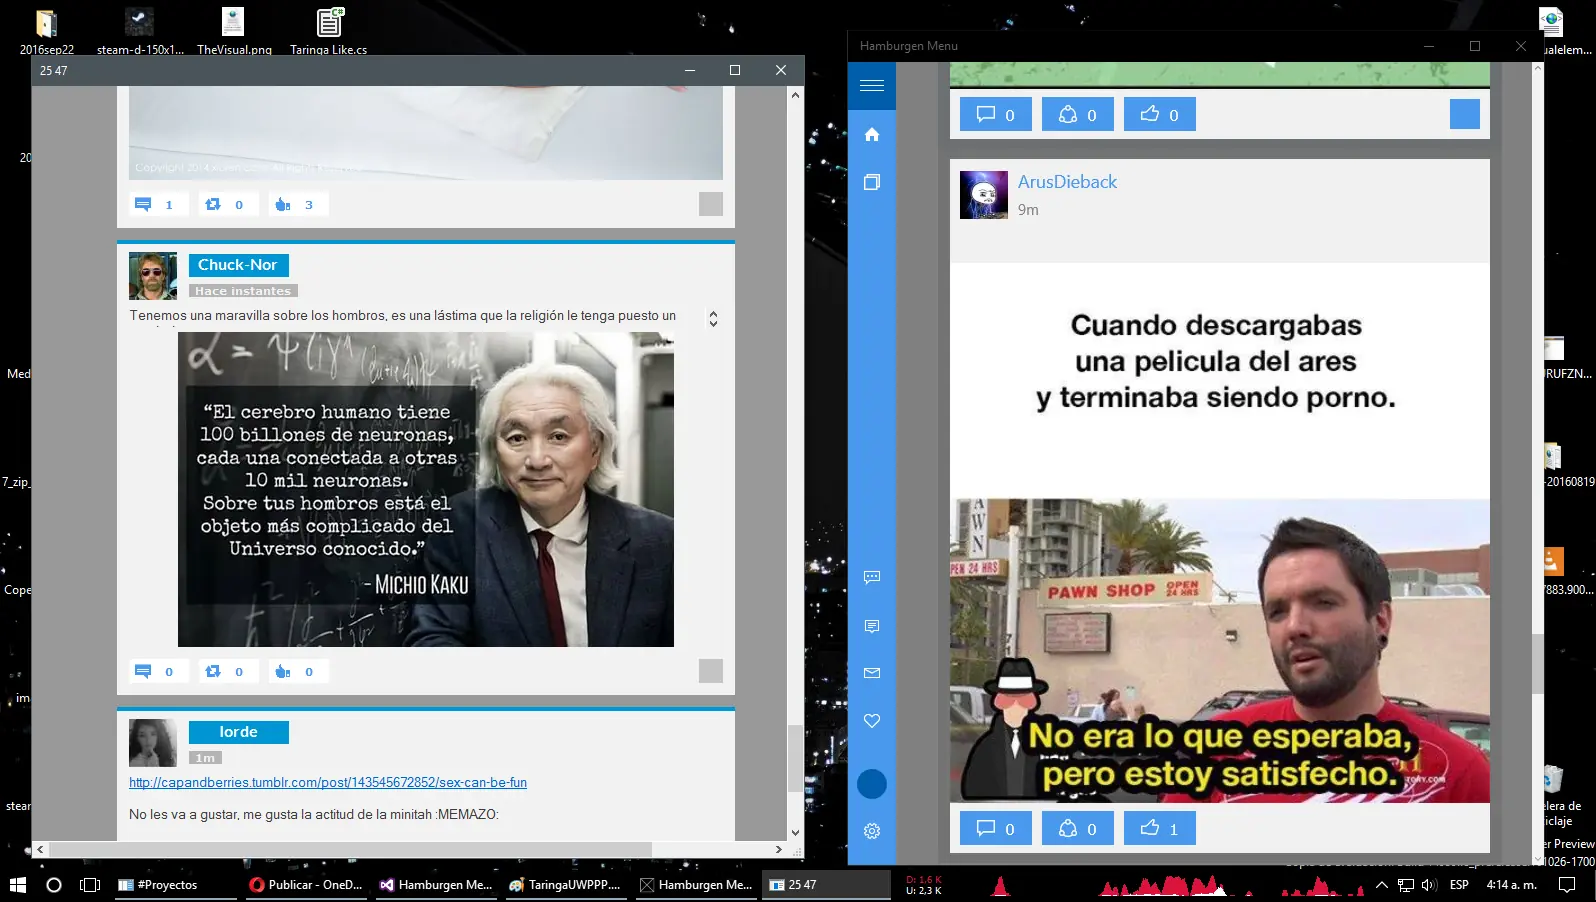Click thumbs-up icon on Chuck-Nor's post
Viewport: 1596px width, 902px height.
pyautogui.click(x=298, y=671)
